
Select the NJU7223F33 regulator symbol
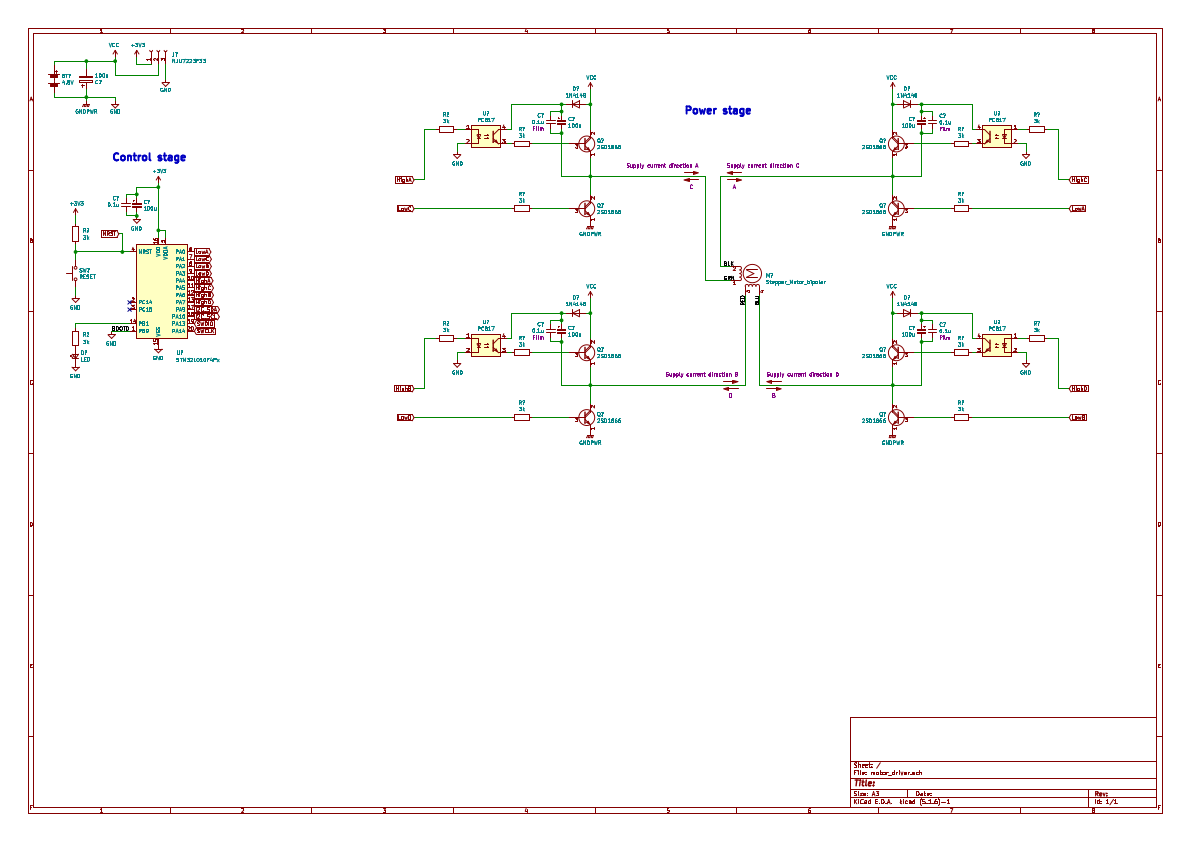pyautogui.click(x=158, y=58)
